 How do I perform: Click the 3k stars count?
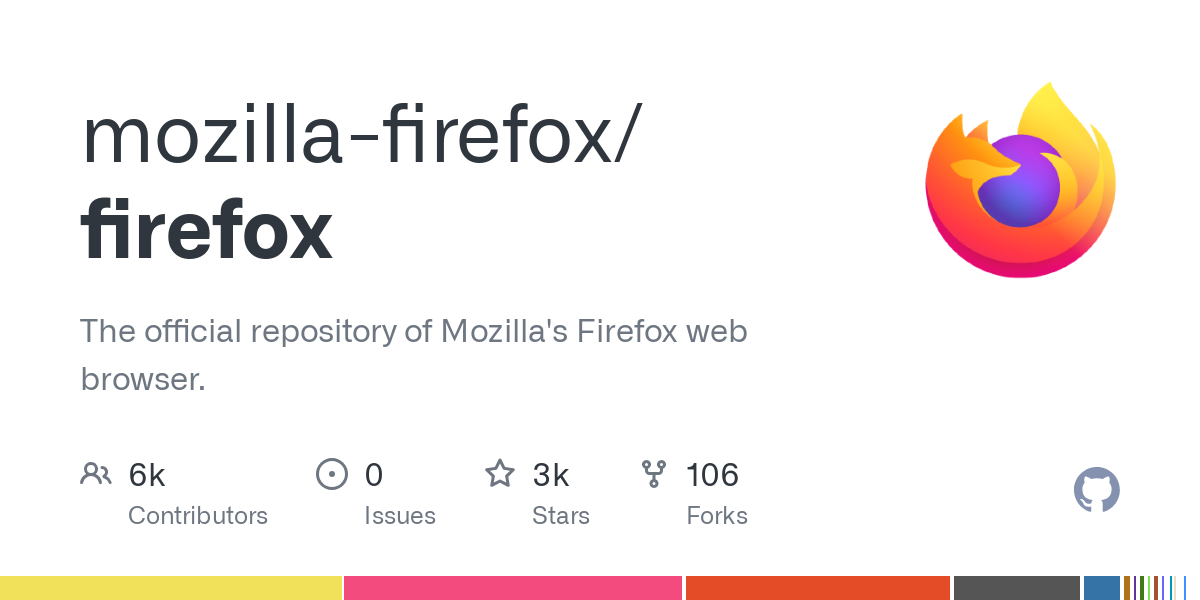(551, 475)
